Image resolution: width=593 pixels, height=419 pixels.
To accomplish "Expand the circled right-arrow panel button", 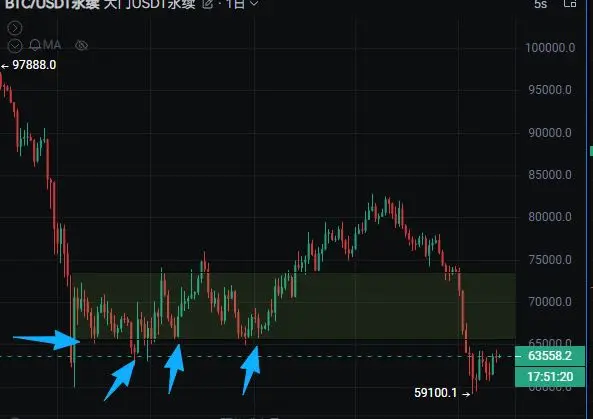I will [15, 28].
